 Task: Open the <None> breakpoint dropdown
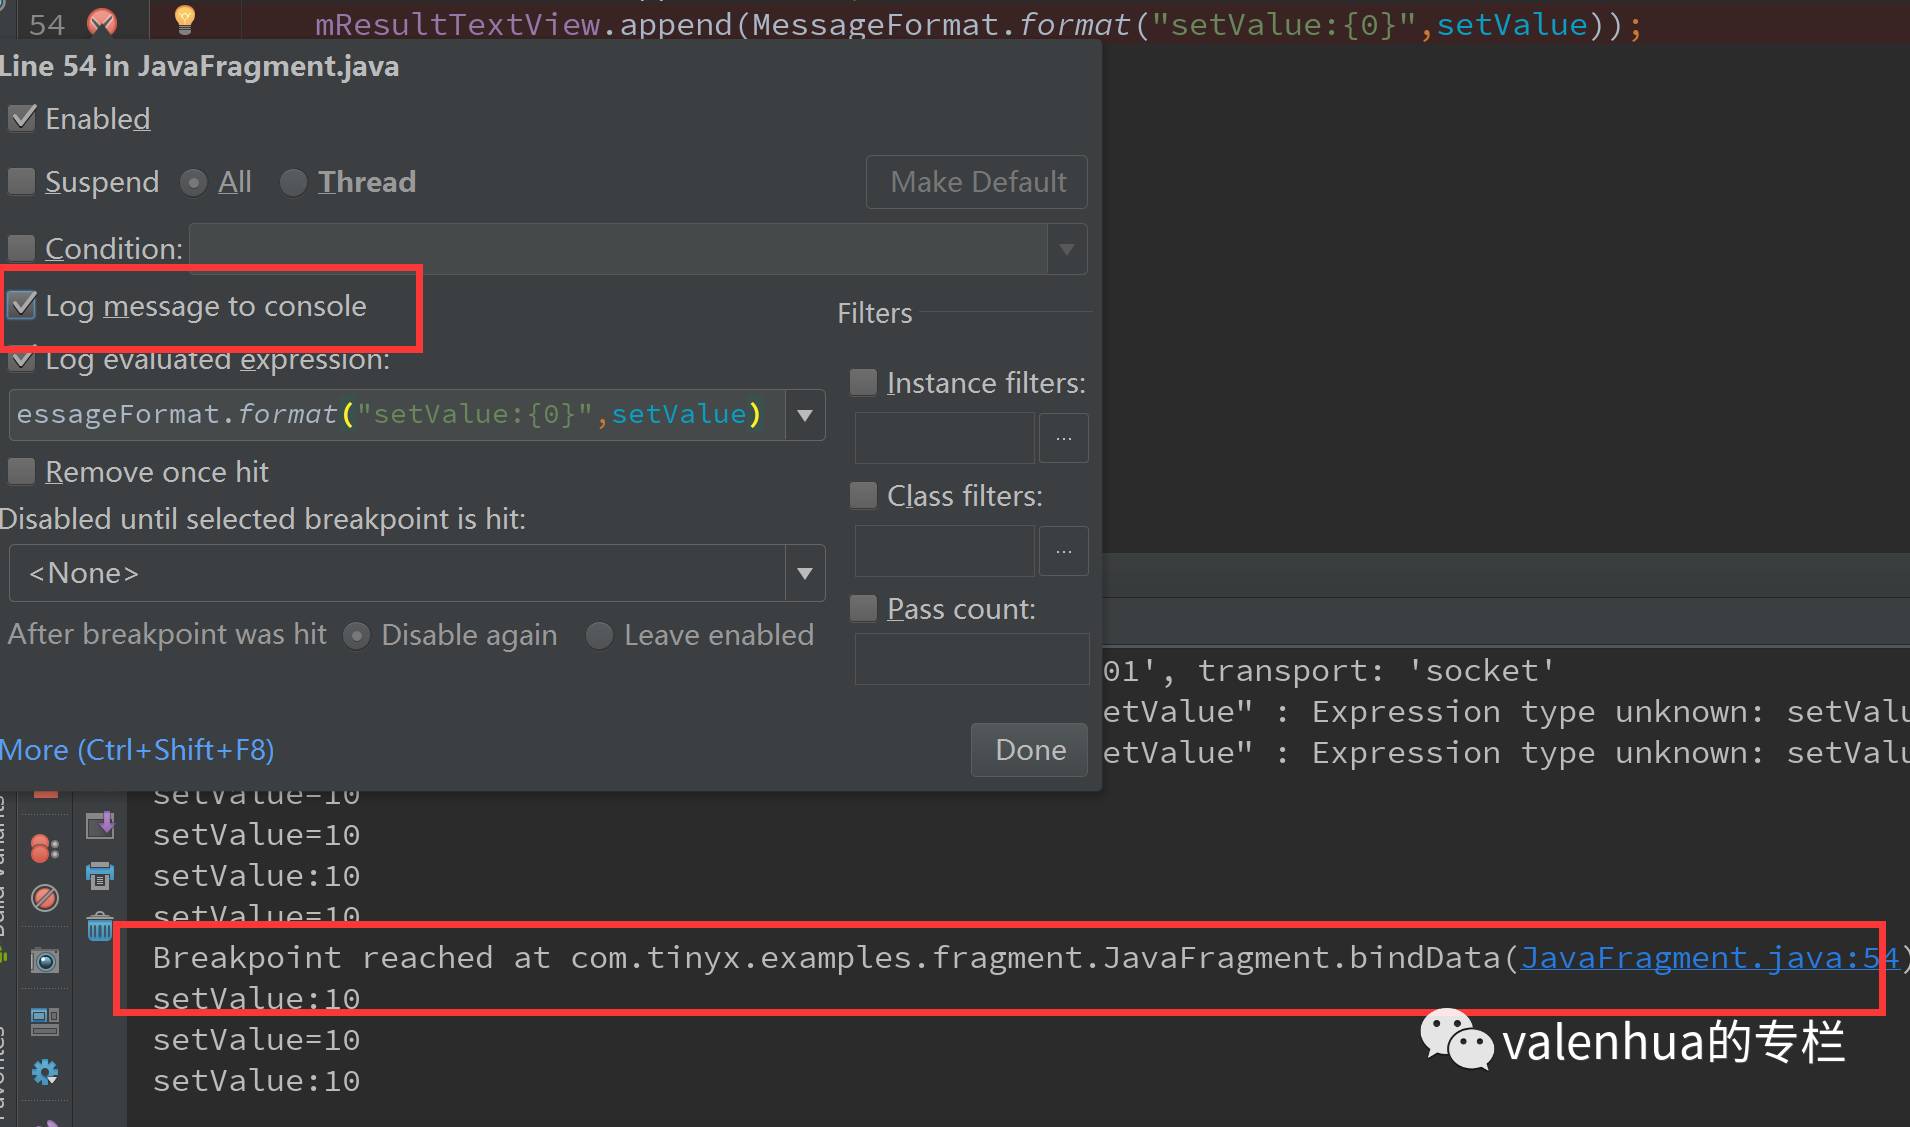[805, 573]
